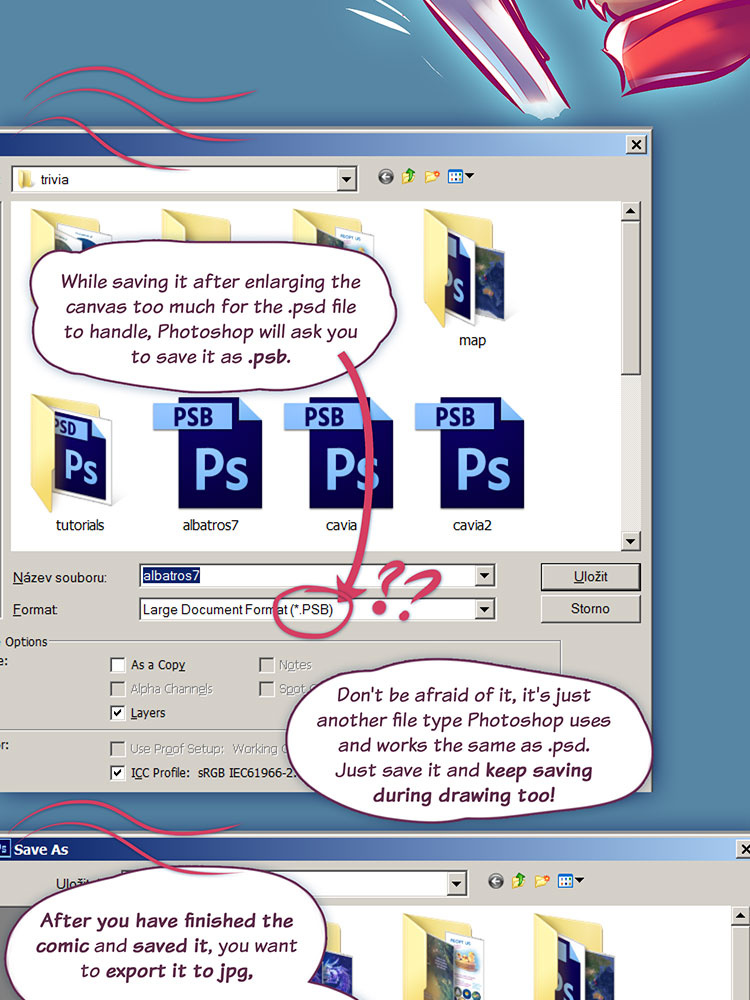Open the View menu icon in upper dialog

pos(460,177)
